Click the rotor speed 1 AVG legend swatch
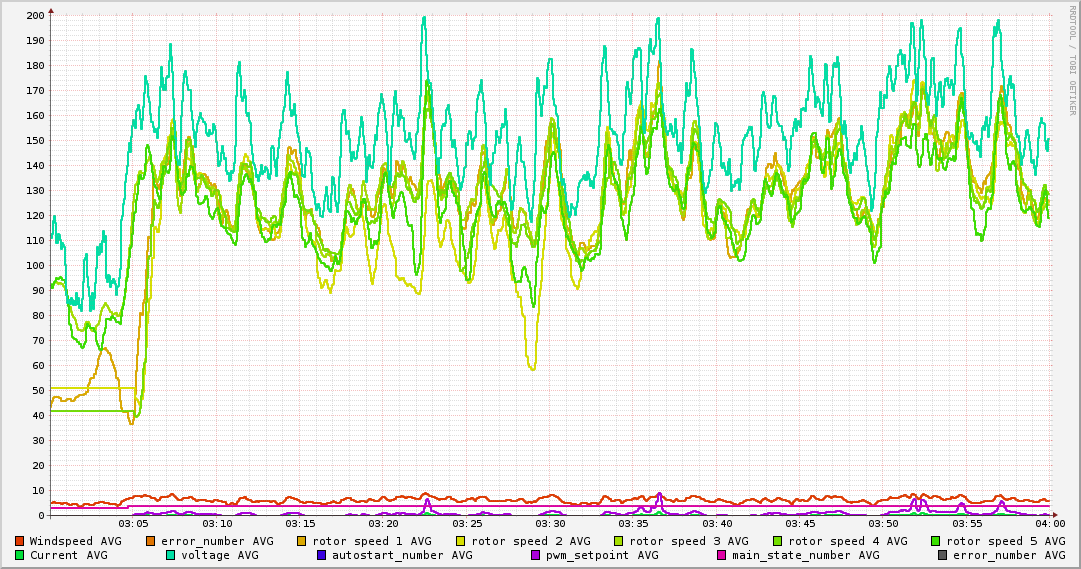 [x=302, y=541]
